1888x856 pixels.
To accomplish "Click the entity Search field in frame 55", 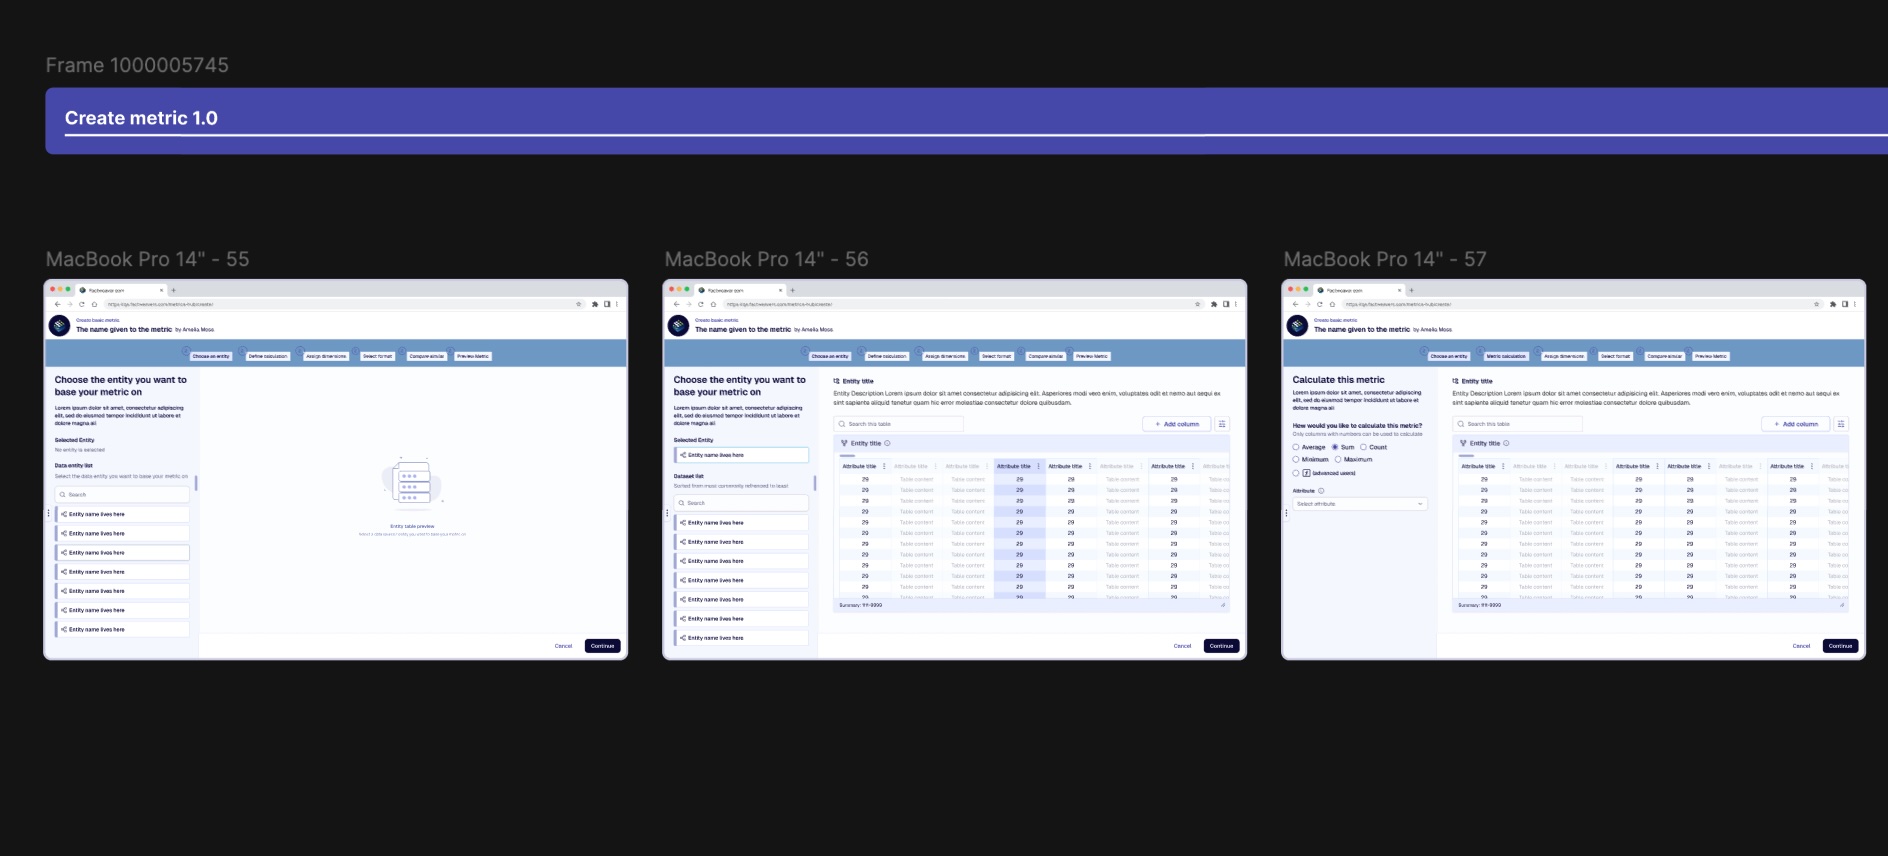I will 122,494.
